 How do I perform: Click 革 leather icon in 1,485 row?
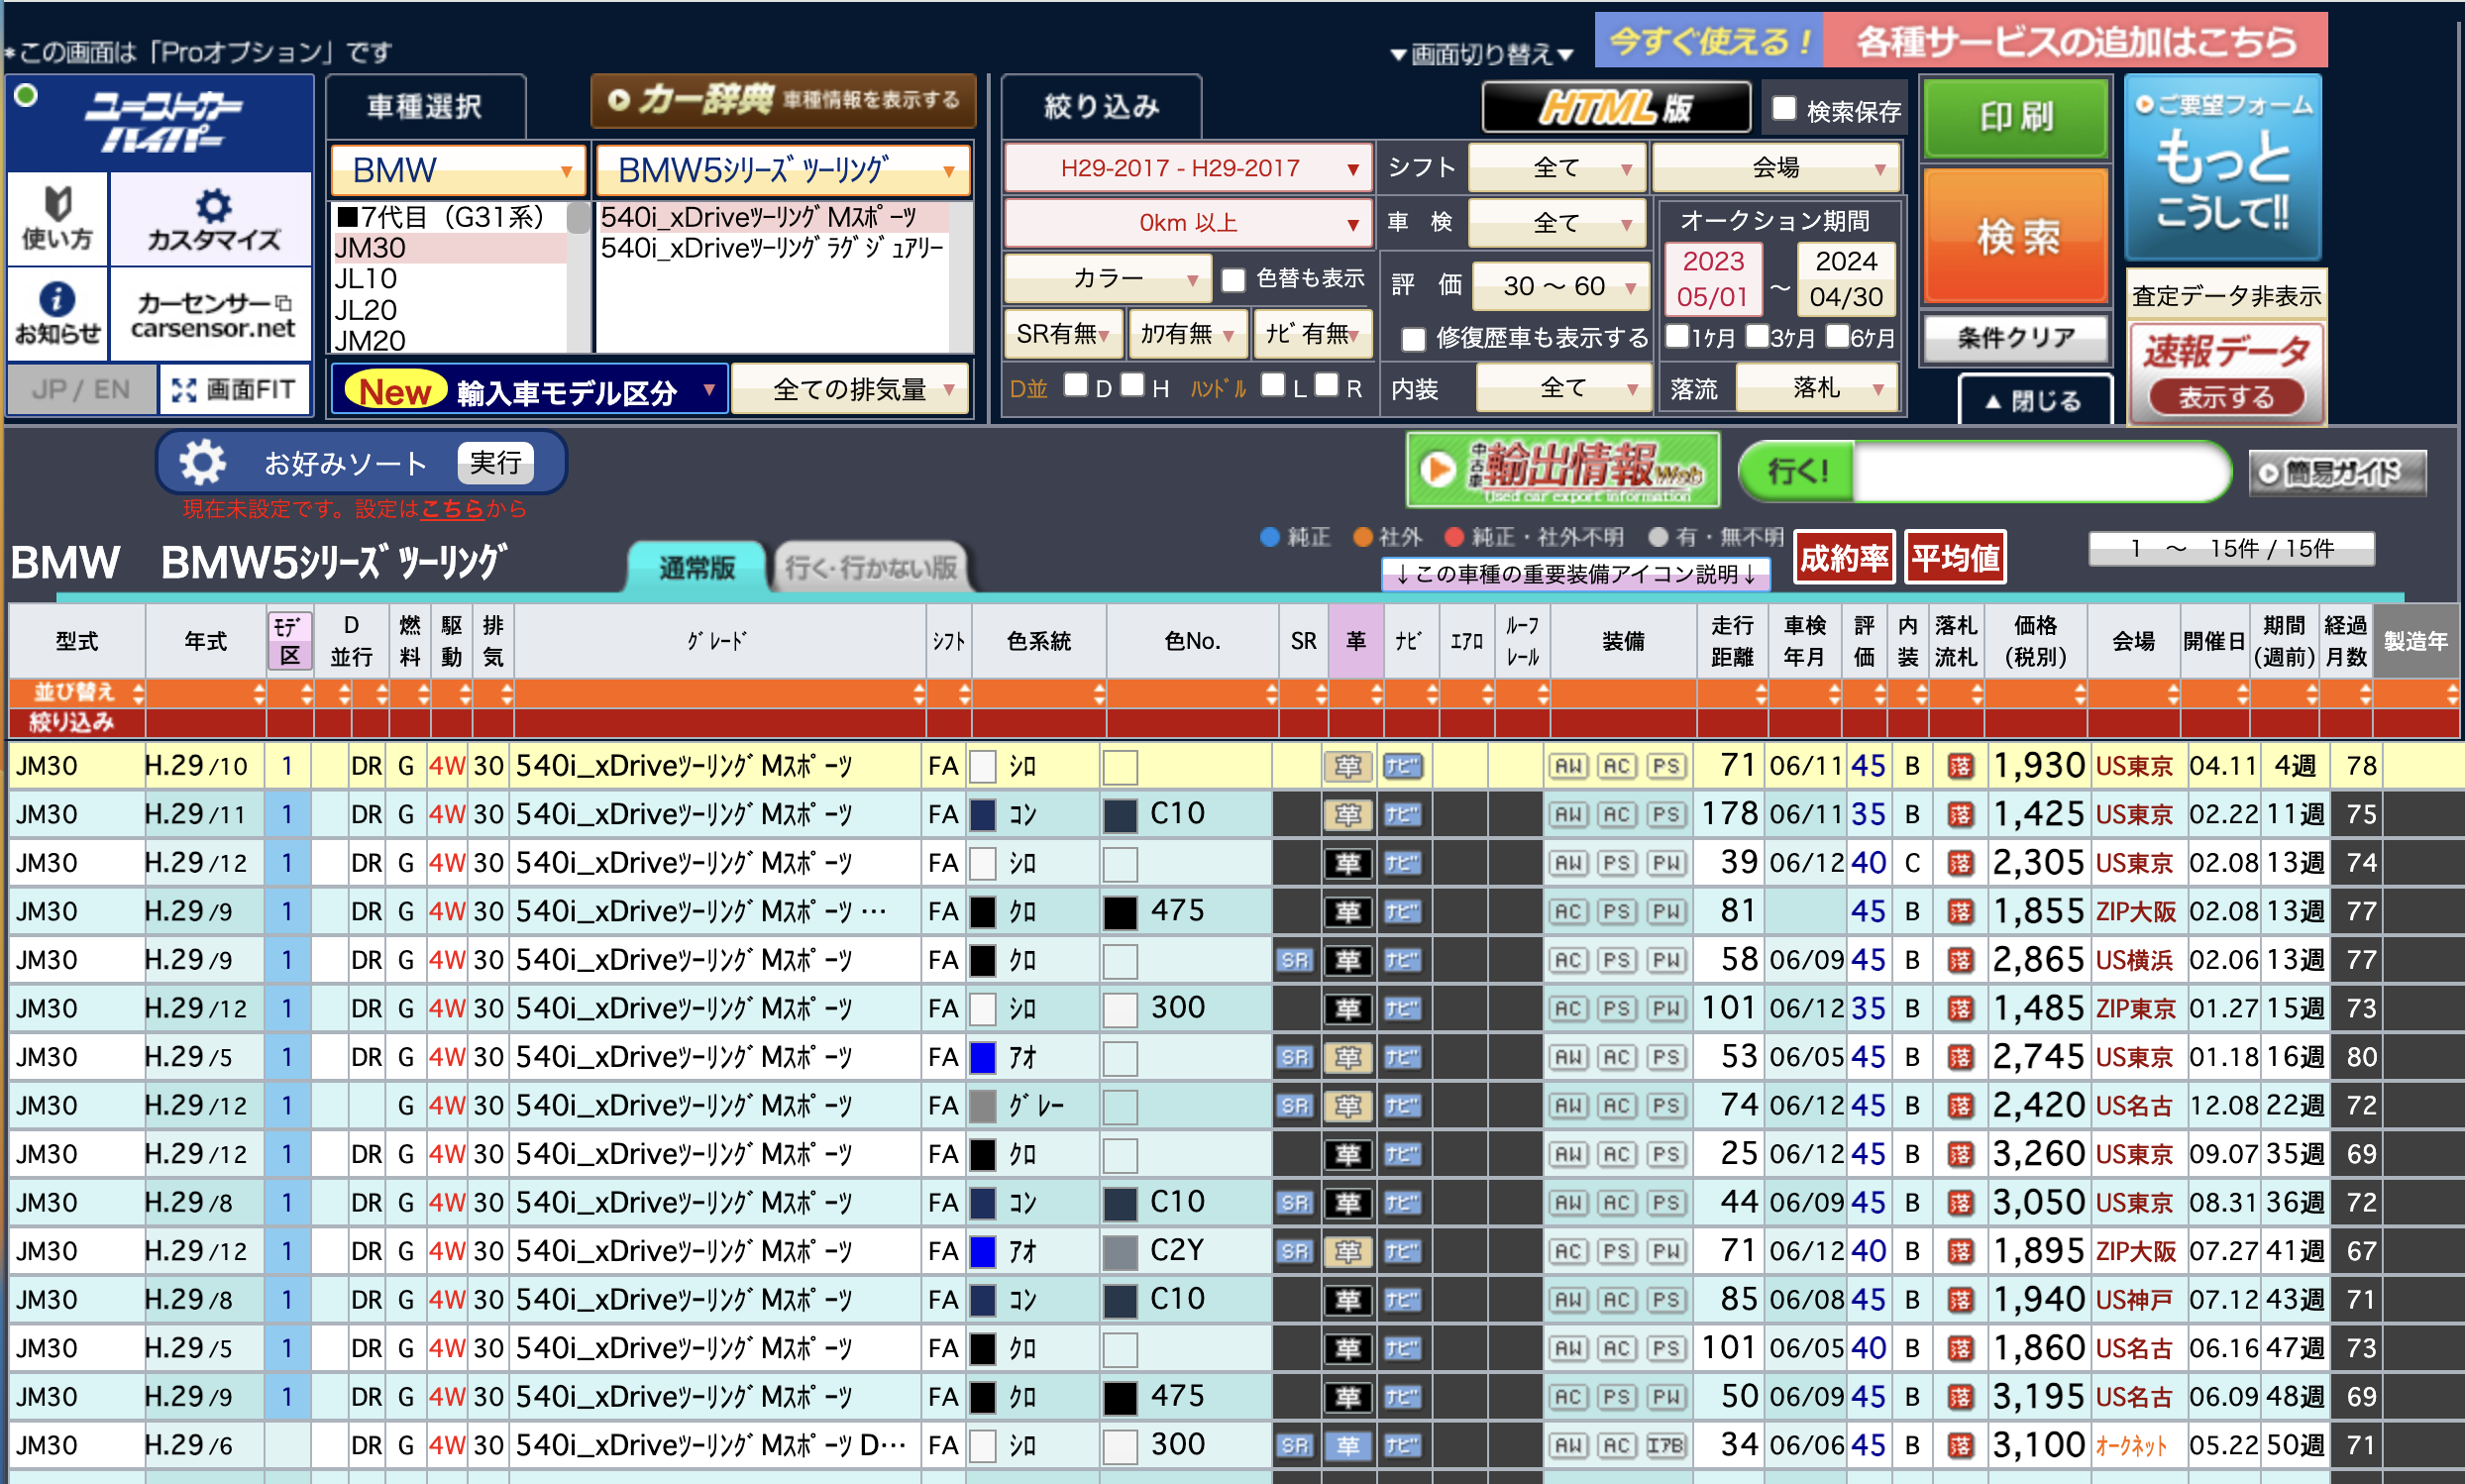[1348, 1009]
